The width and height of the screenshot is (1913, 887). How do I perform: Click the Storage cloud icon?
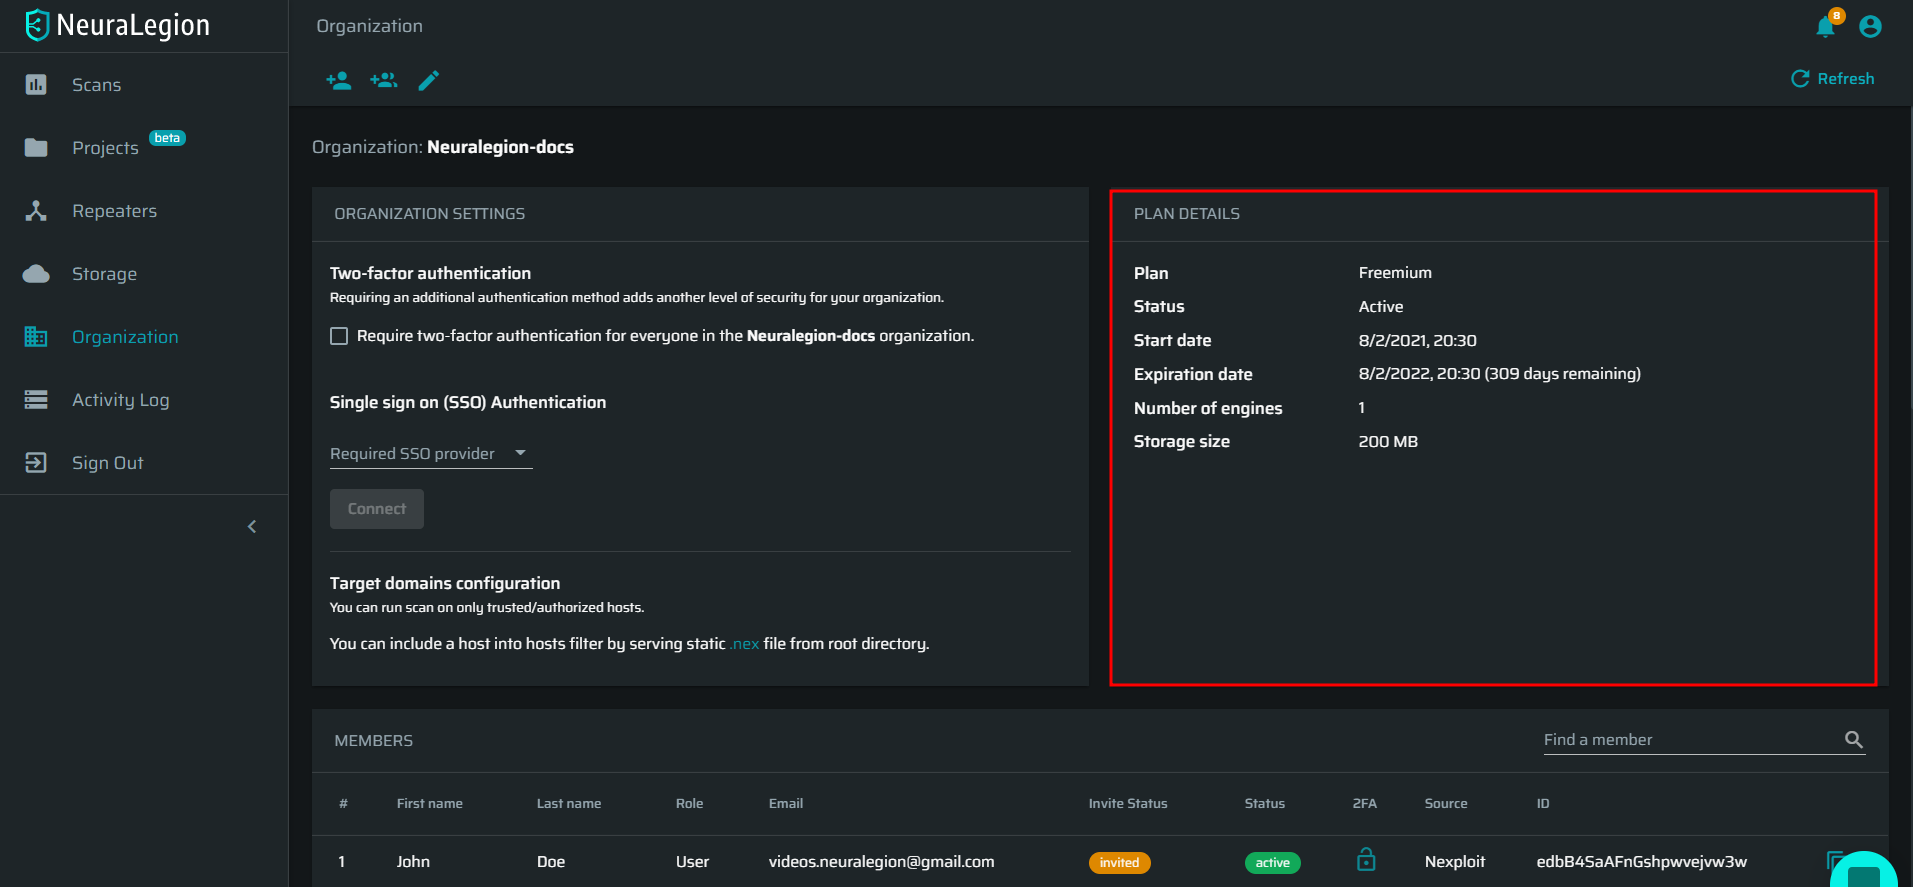tap(36, 274)
